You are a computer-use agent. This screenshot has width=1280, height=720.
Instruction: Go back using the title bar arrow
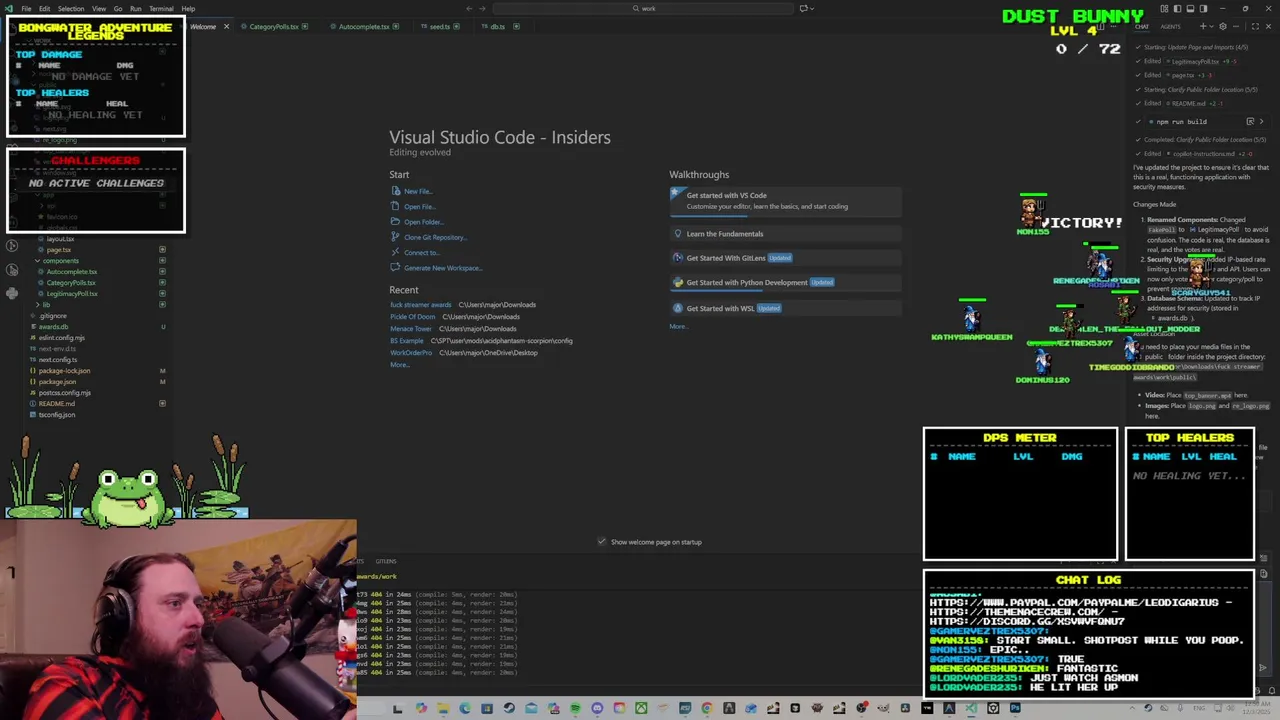tap(469, 8)
